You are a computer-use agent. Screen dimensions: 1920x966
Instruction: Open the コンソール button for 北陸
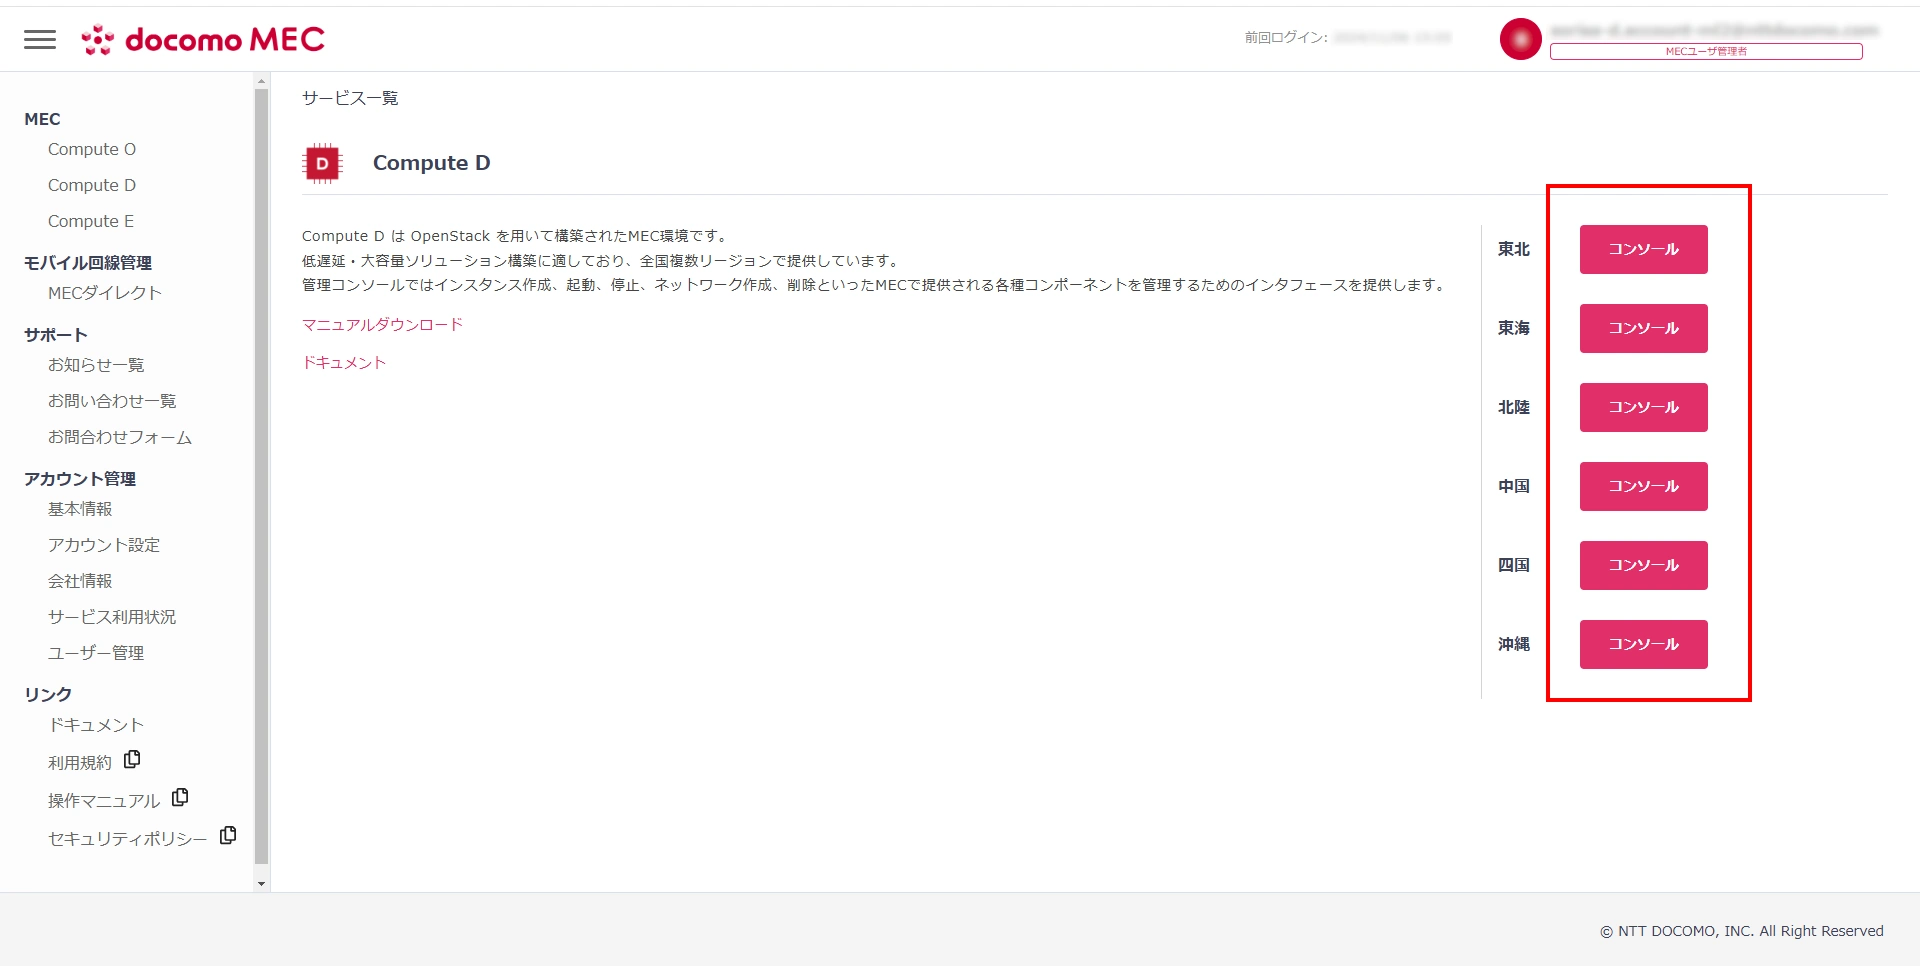1643,407
